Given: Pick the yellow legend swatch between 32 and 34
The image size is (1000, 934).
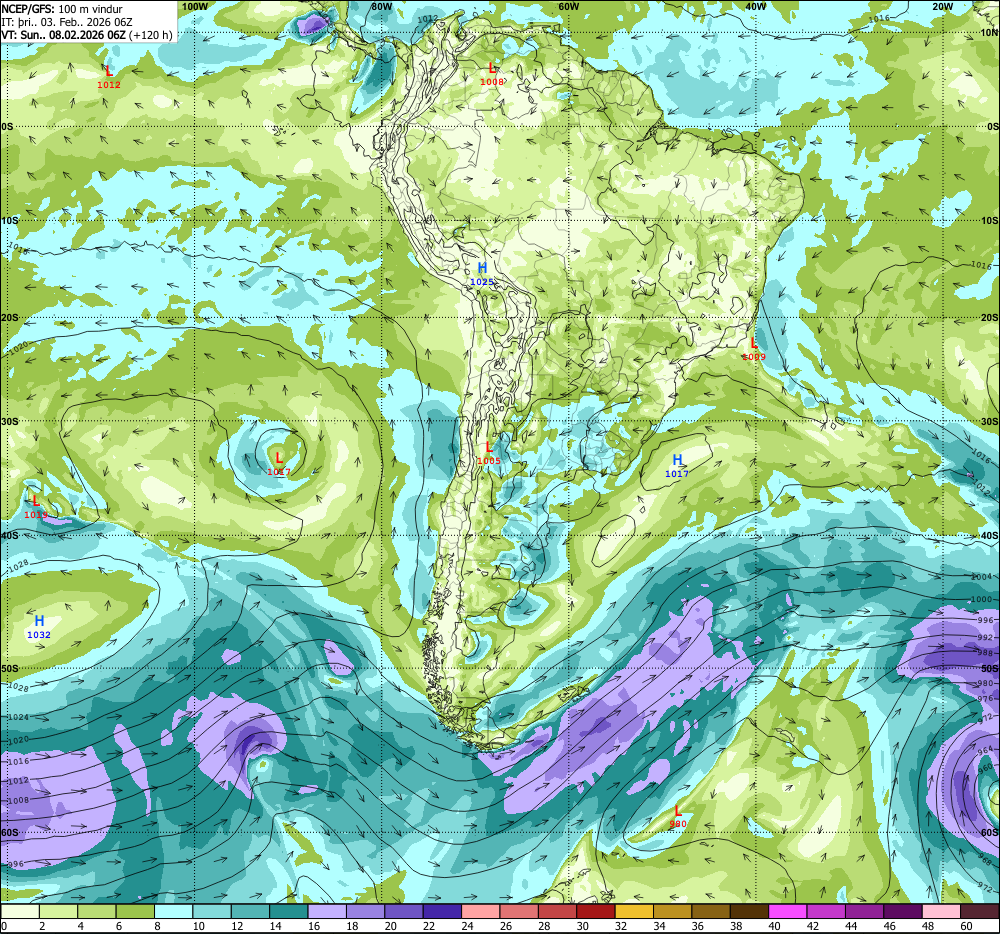Looking at the screenshot, I should [x=634, y=912].
